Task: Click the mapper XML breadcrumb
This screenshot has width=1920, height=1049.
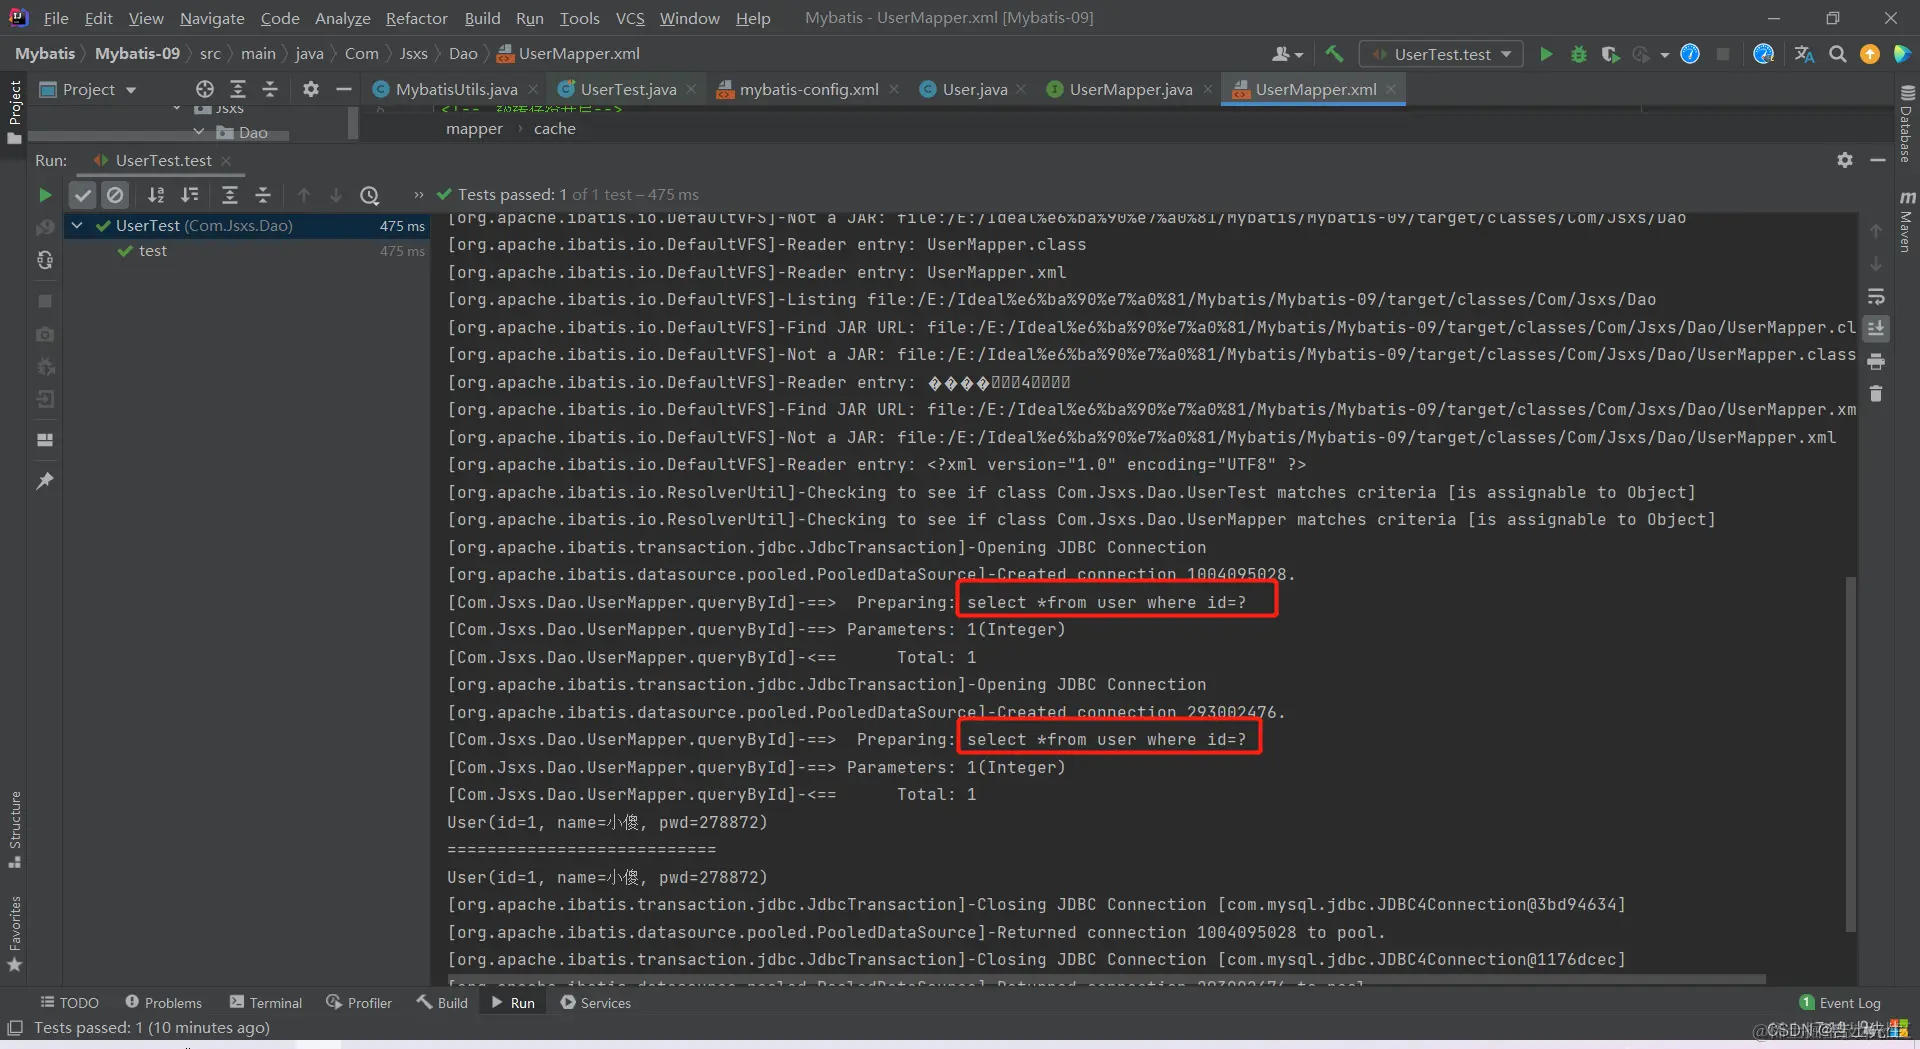Action: [x=474, y=129]
